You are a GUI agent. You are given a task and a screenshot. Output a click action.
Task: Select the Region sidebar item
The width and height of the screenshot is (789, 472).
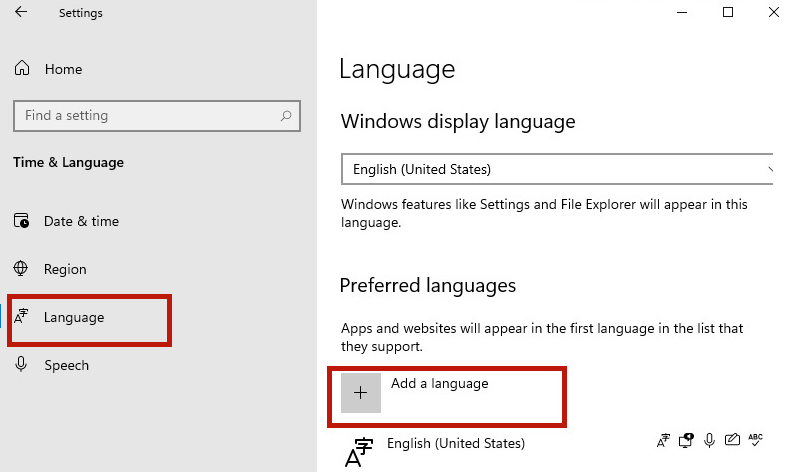pyautogui.click(x=65, y=269)
